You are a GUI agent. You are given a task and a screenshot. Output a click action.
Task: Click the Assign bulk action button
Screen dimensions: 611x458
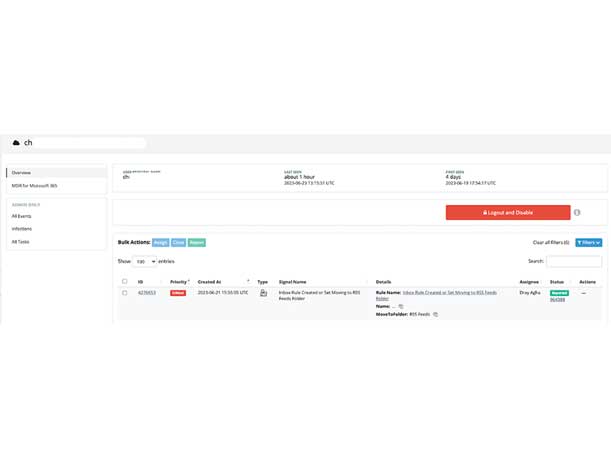pyautogui.click(x=160, y=242)
